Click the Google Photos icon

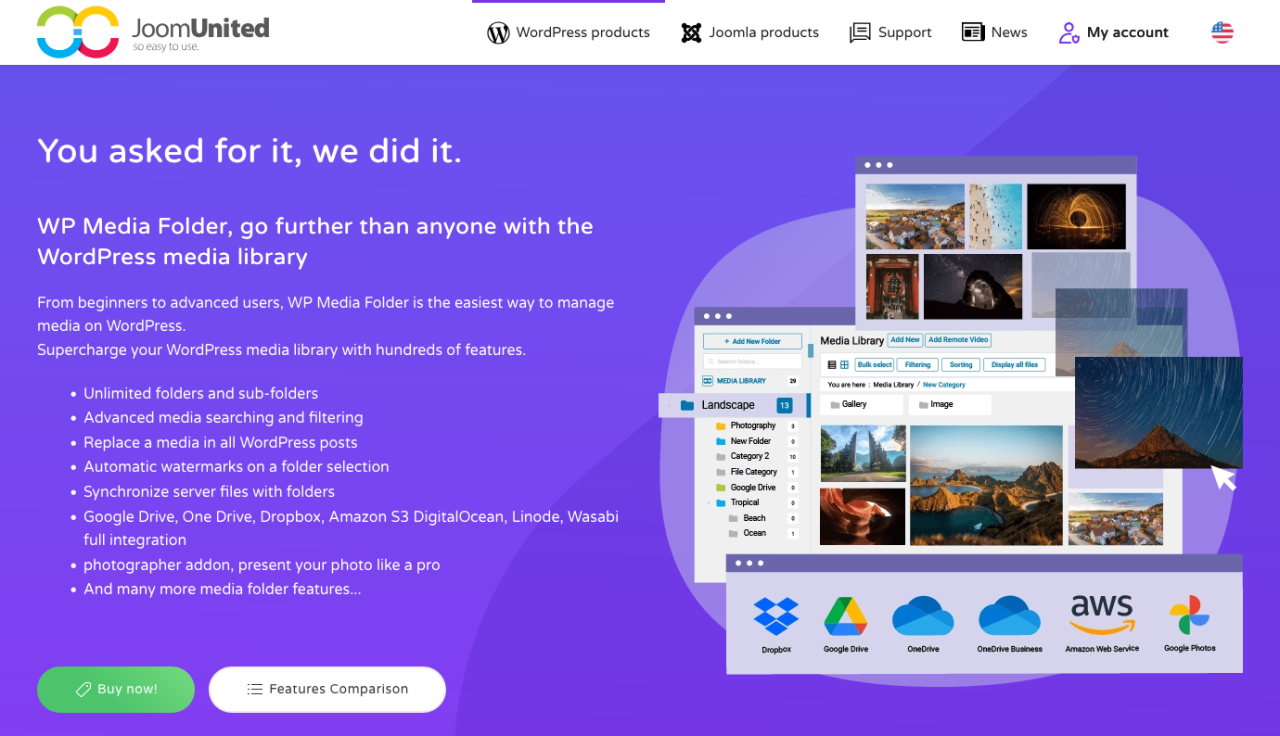1189,615
